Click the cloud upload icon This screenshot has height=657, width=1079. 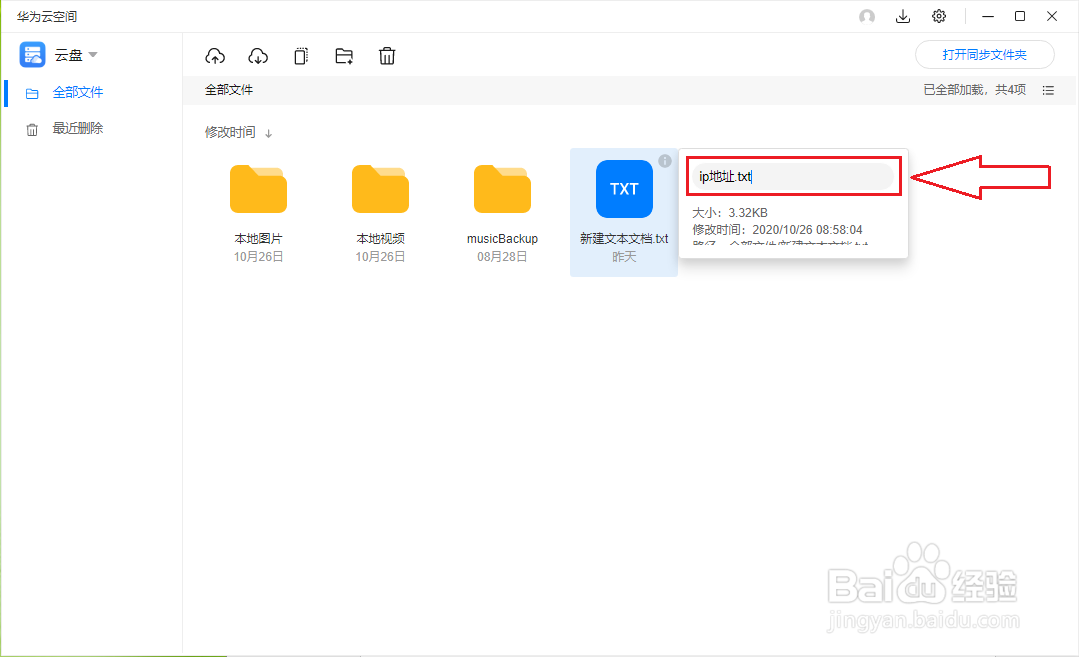(214, 56)
